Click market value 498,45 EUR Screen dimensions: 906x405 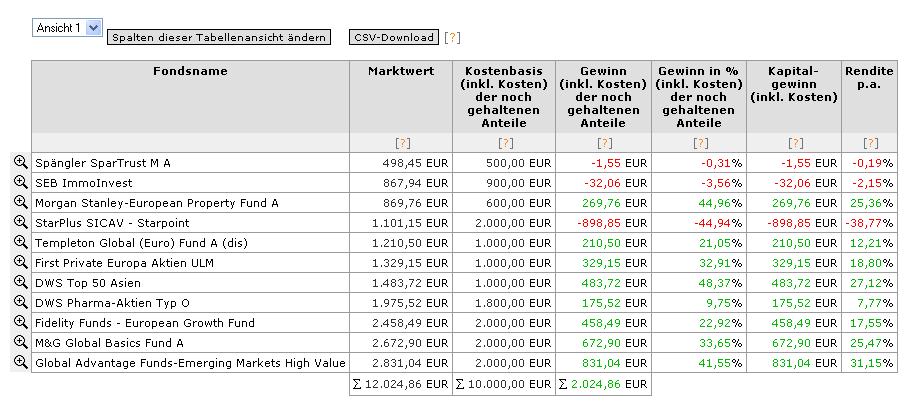(x=415, y=164)
